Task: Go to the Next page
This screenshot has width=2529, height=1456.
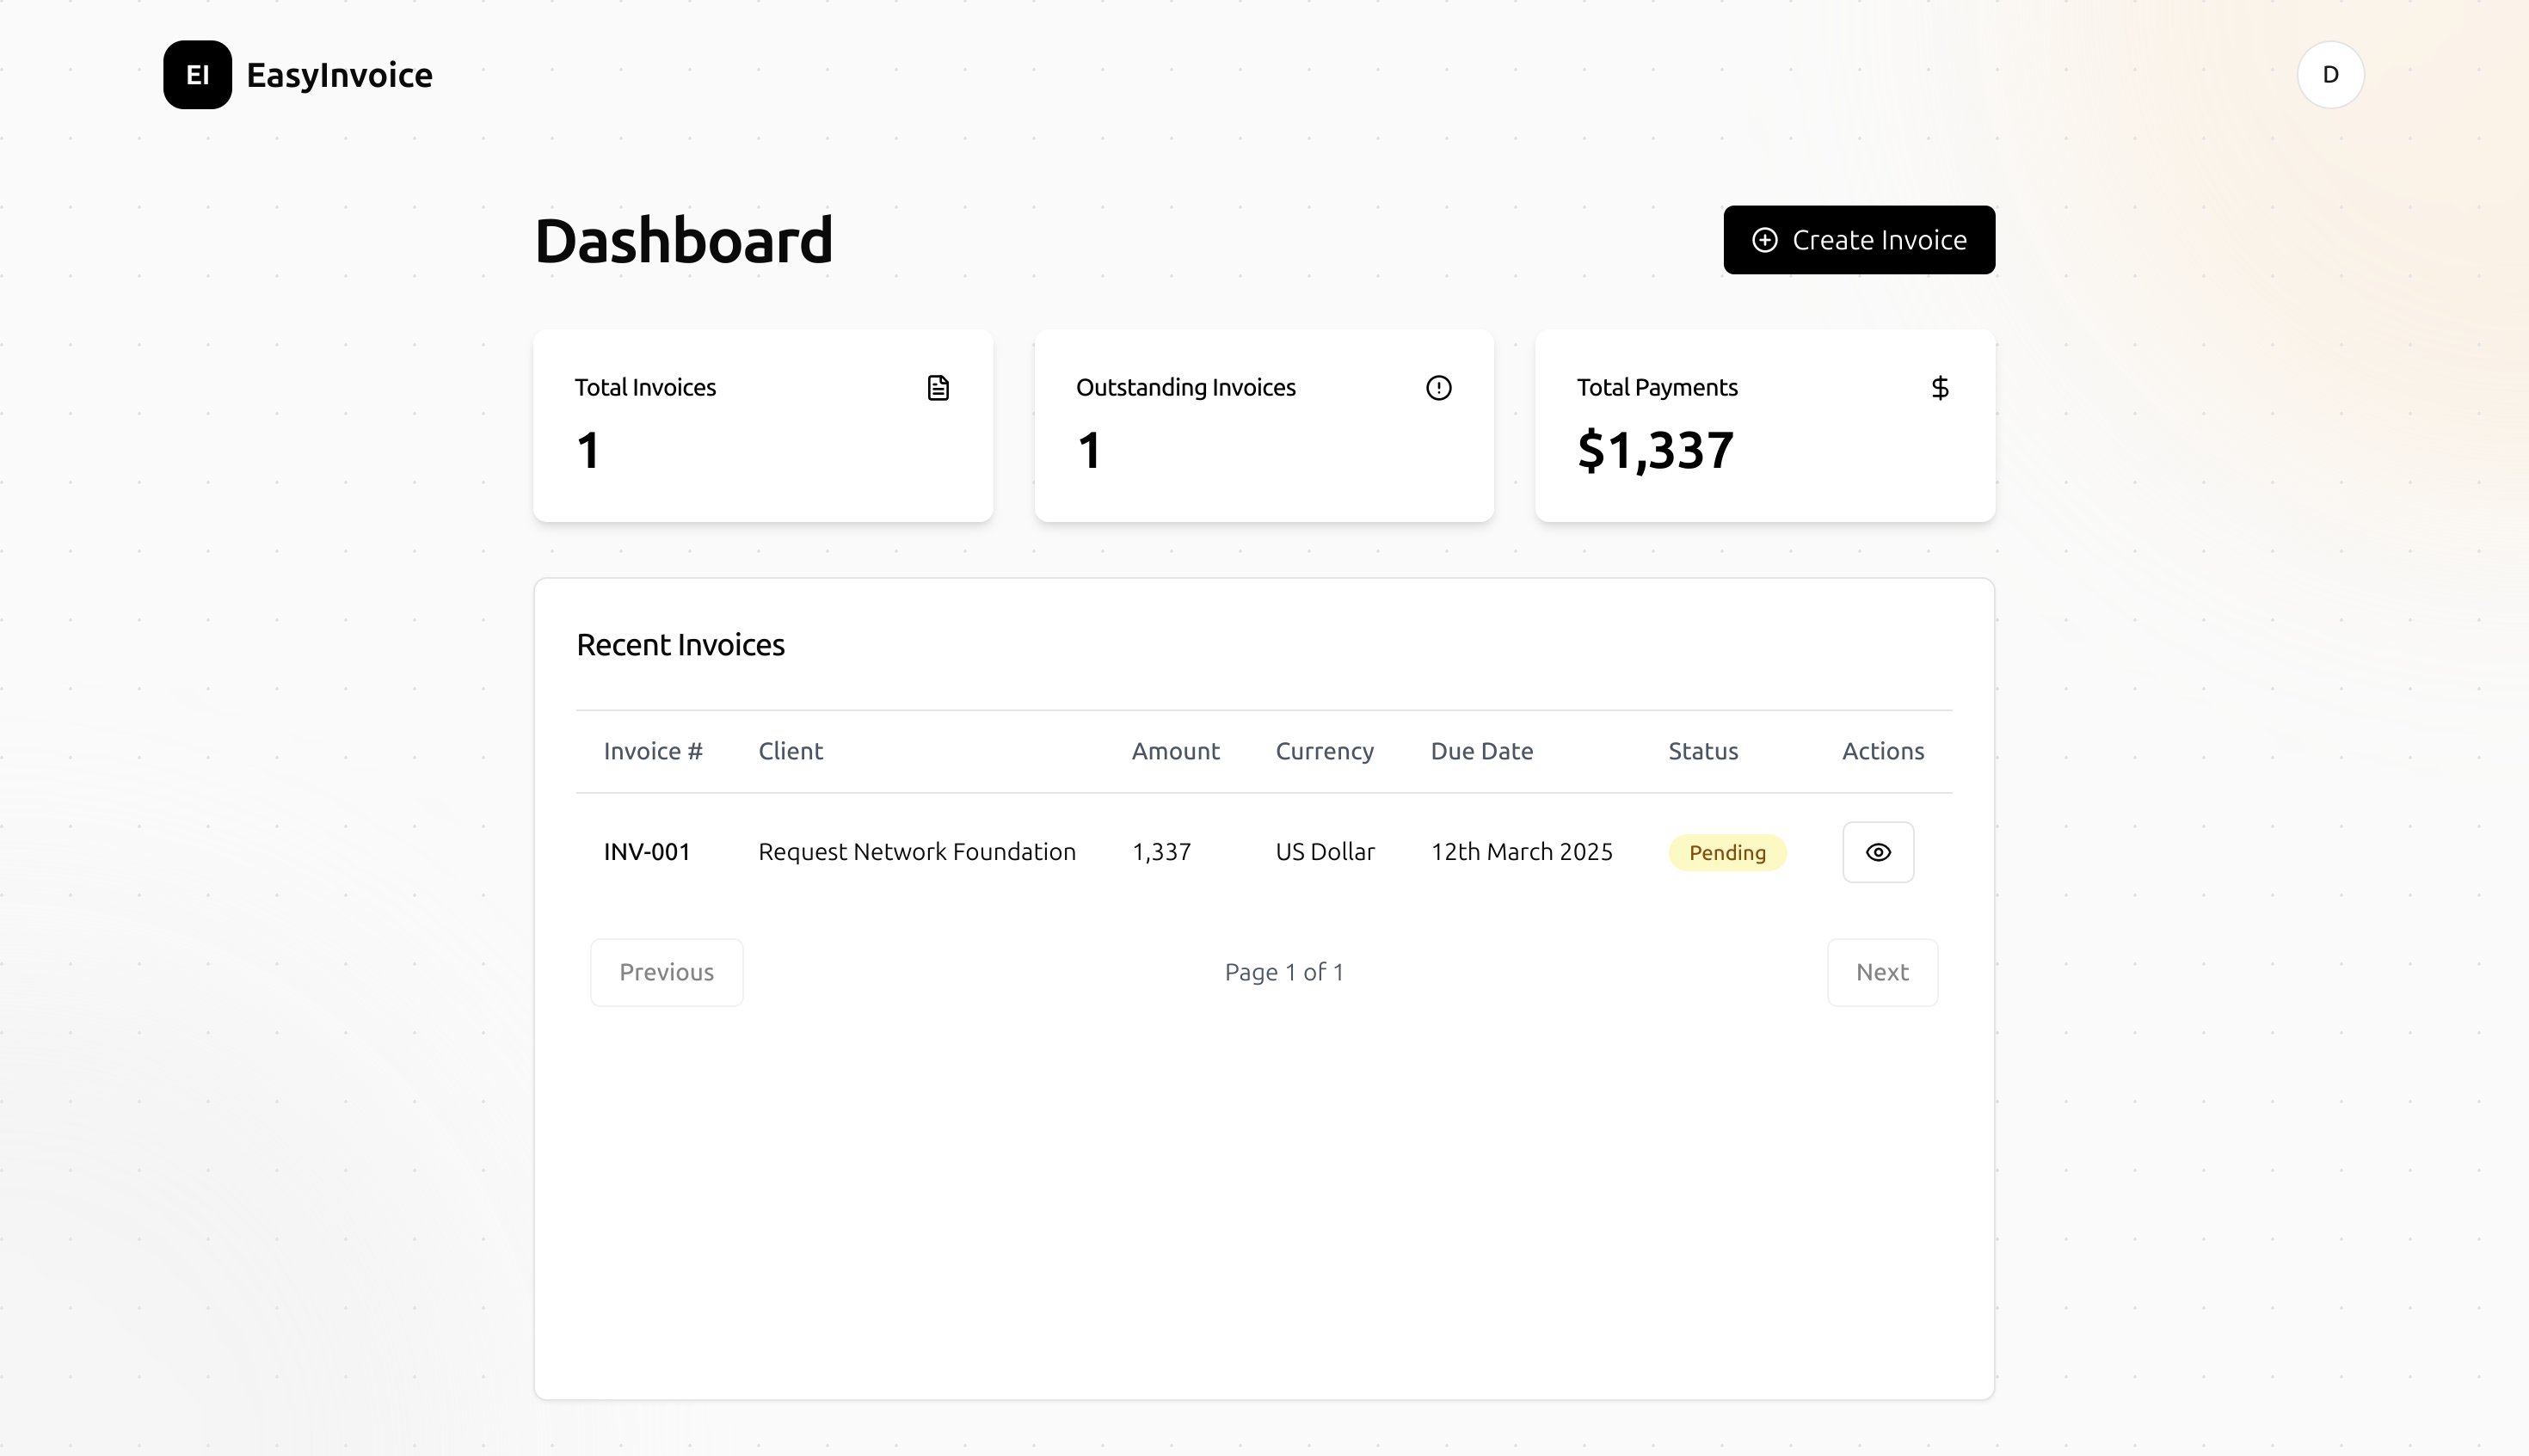Action: pos(1881,972)
